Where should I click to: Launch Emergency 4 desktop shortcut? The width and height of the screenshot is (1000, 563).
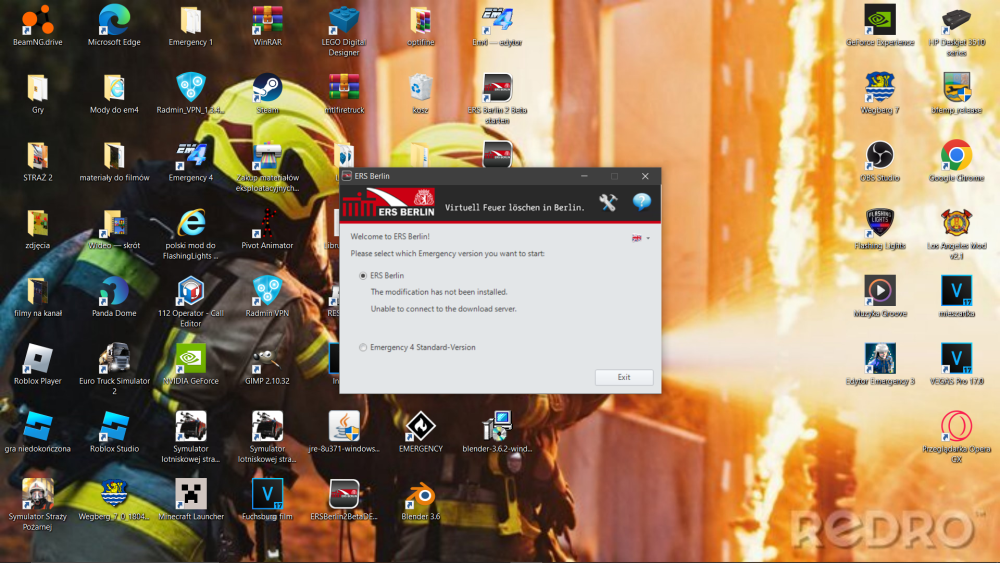click(191, 162)
